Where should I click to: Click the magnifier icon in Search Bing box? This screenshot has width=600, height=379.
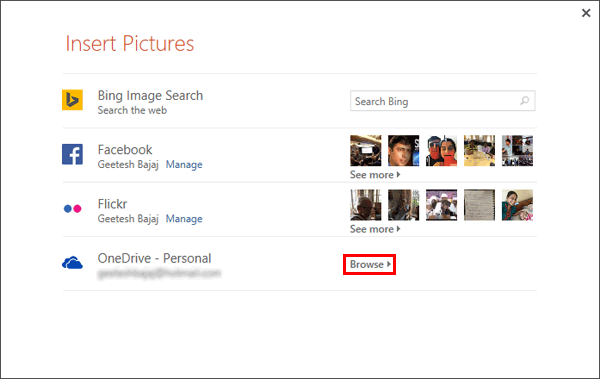point(525,101)
